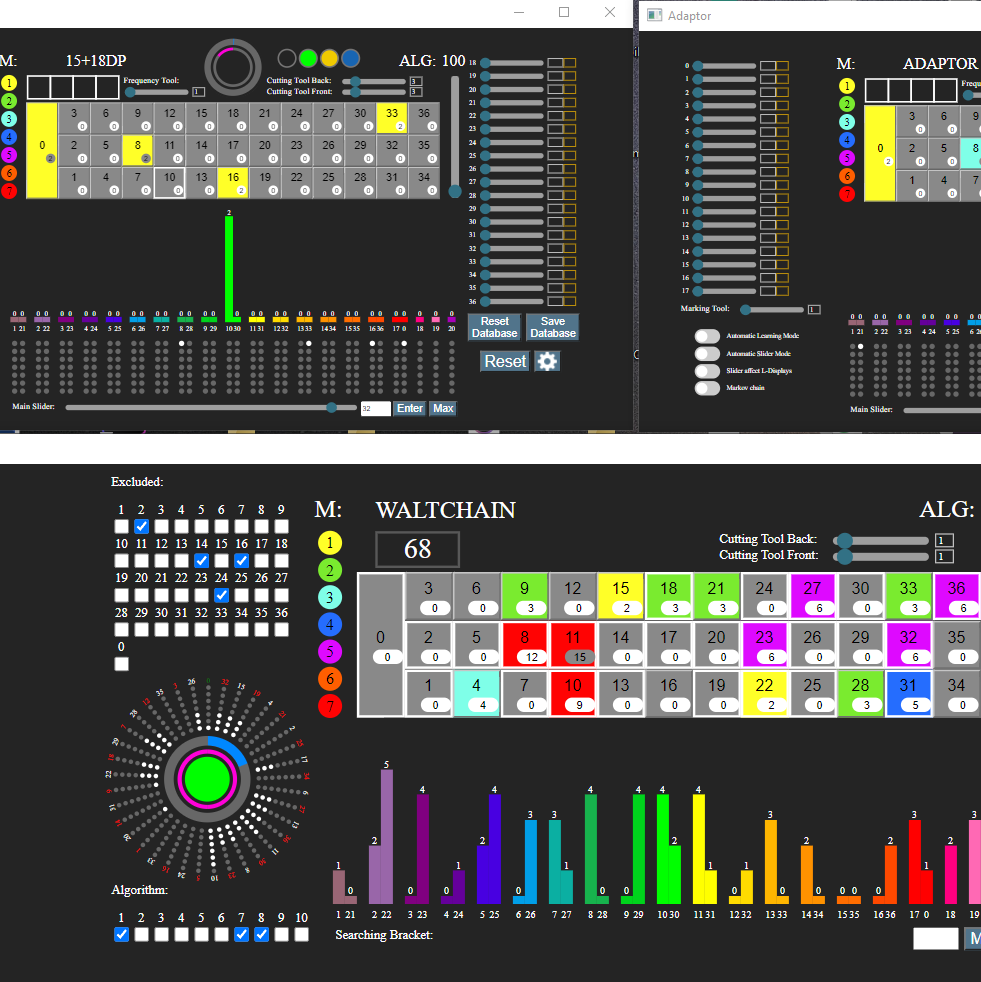Click the blue circle indicator in 15+18DP

351,58
